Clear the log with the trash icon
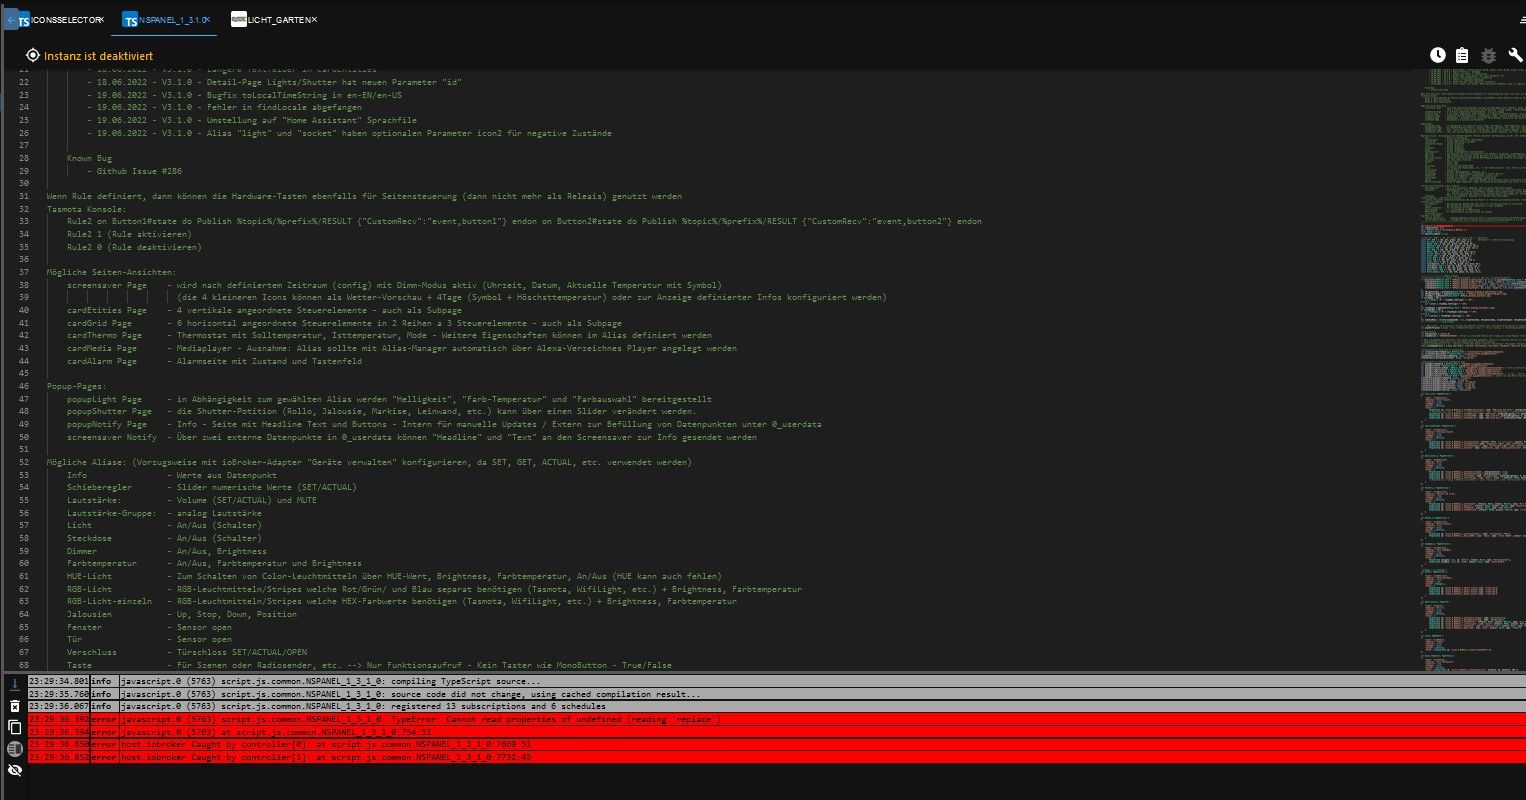Image resolution: width=1526 pixels, height=800 pixels. 14,706
